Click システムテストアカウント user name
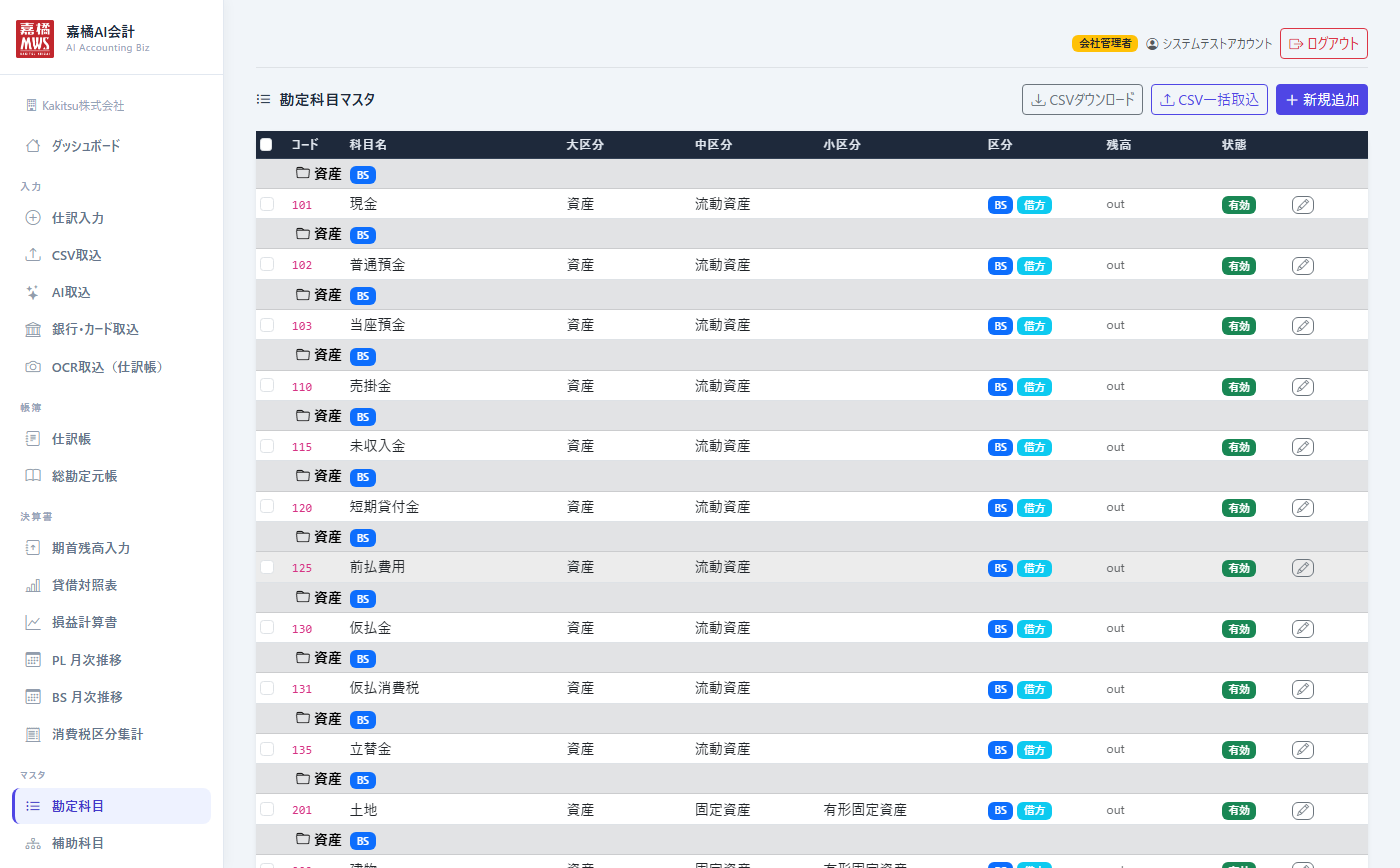The image size is (1400, 868). [1217, 44]
